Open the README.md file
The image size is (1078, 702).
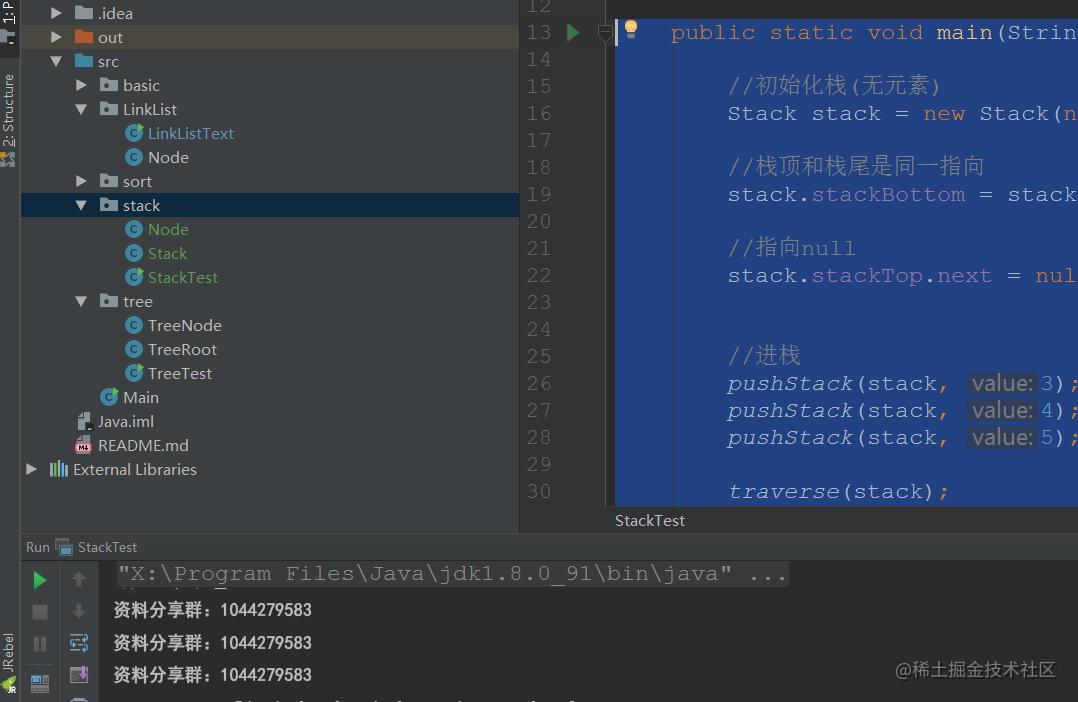click(143, 446)
